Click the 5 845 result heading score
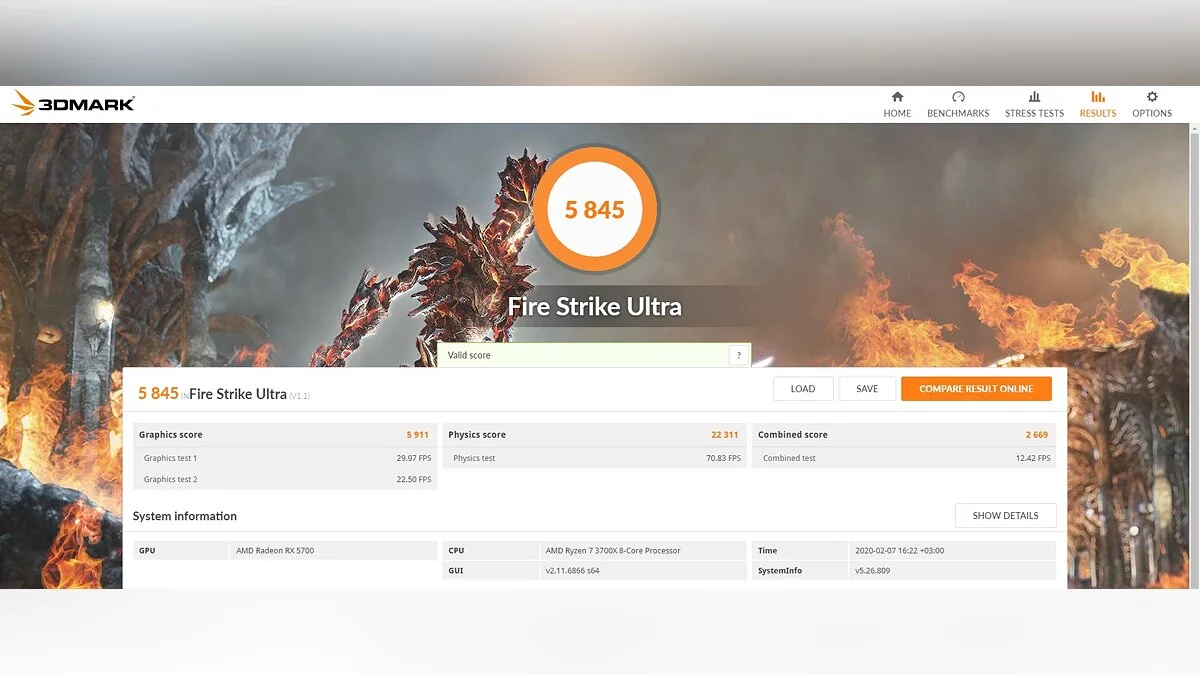 [x=158, y=394]
